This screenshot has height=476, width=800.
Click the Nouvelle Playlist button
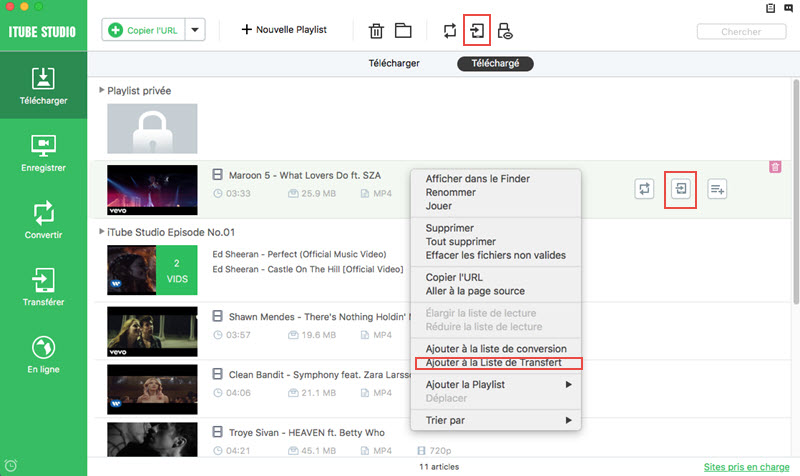tap(284, 30)
